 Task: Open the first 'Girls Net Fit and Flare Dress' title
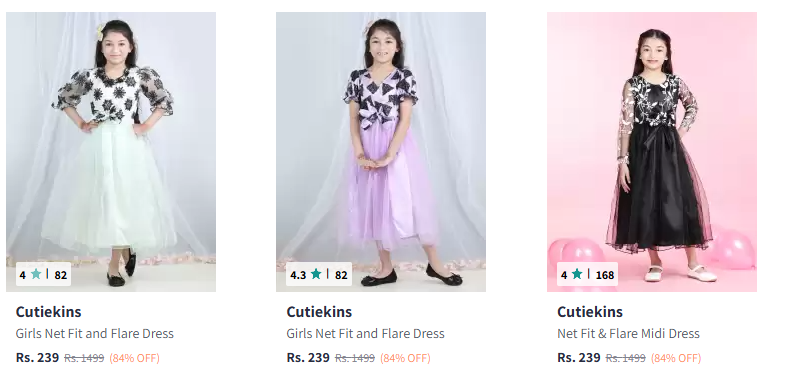pyautogui.click(x=95, y=333)
